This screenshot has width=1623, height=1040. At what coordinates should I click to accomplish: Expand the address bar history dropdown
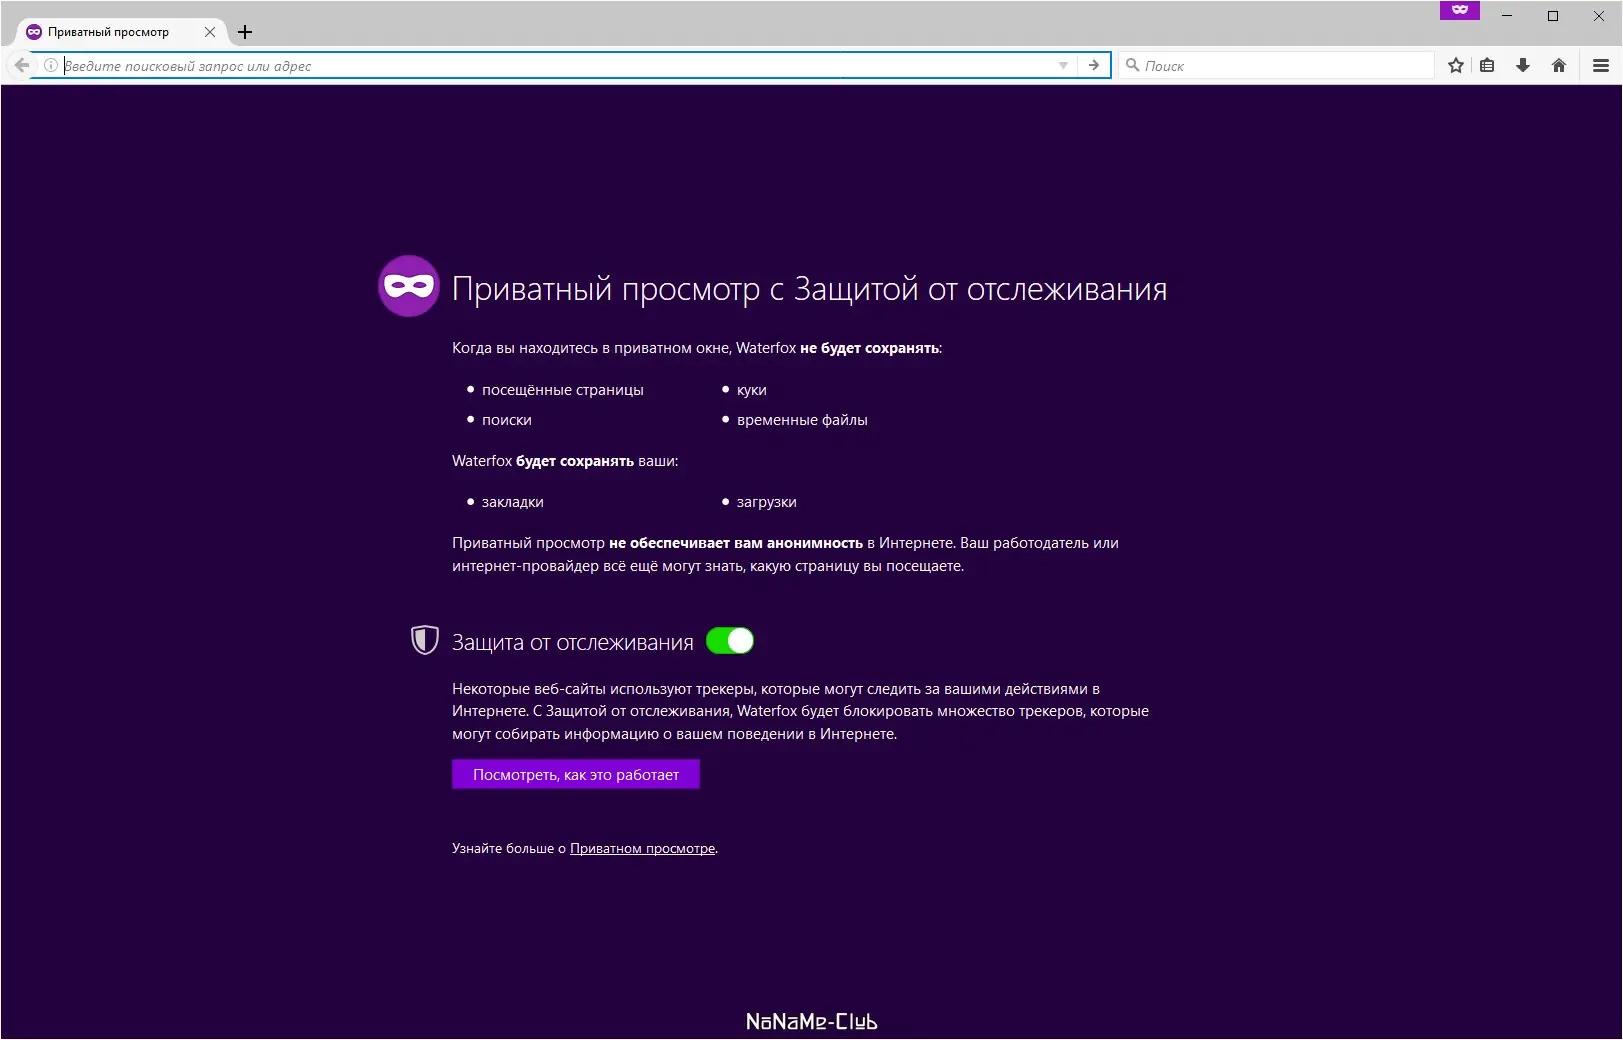tap(1063, 65)
